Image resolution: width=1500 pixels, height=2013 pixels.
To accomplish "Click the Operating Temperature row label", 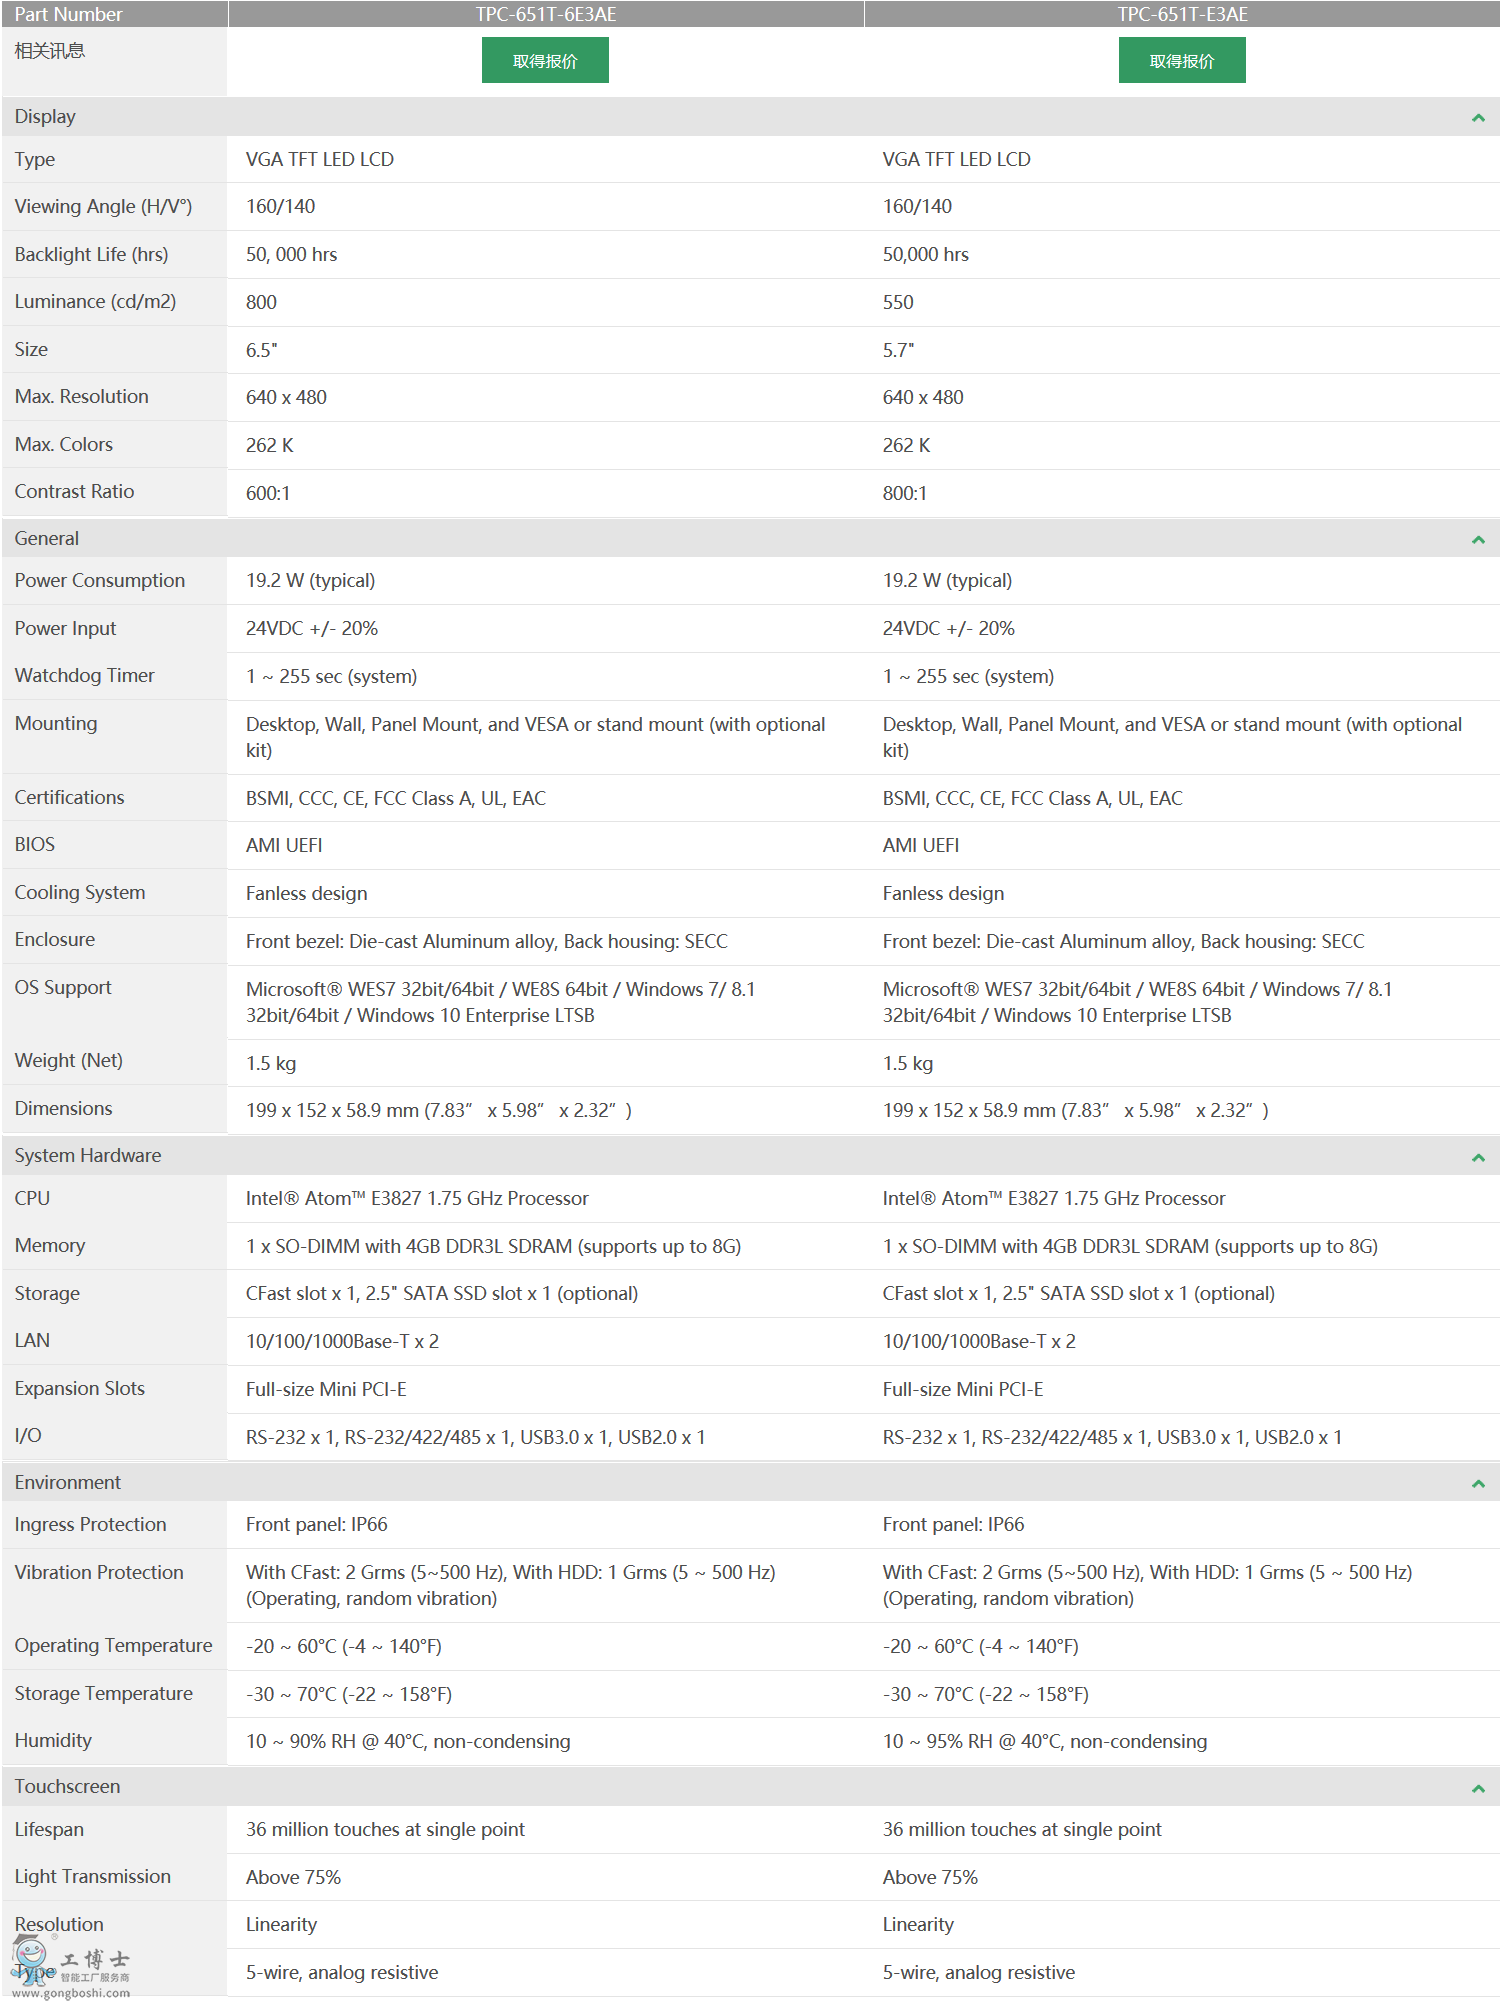I will pyautogui.click(x=113, y=1646).
